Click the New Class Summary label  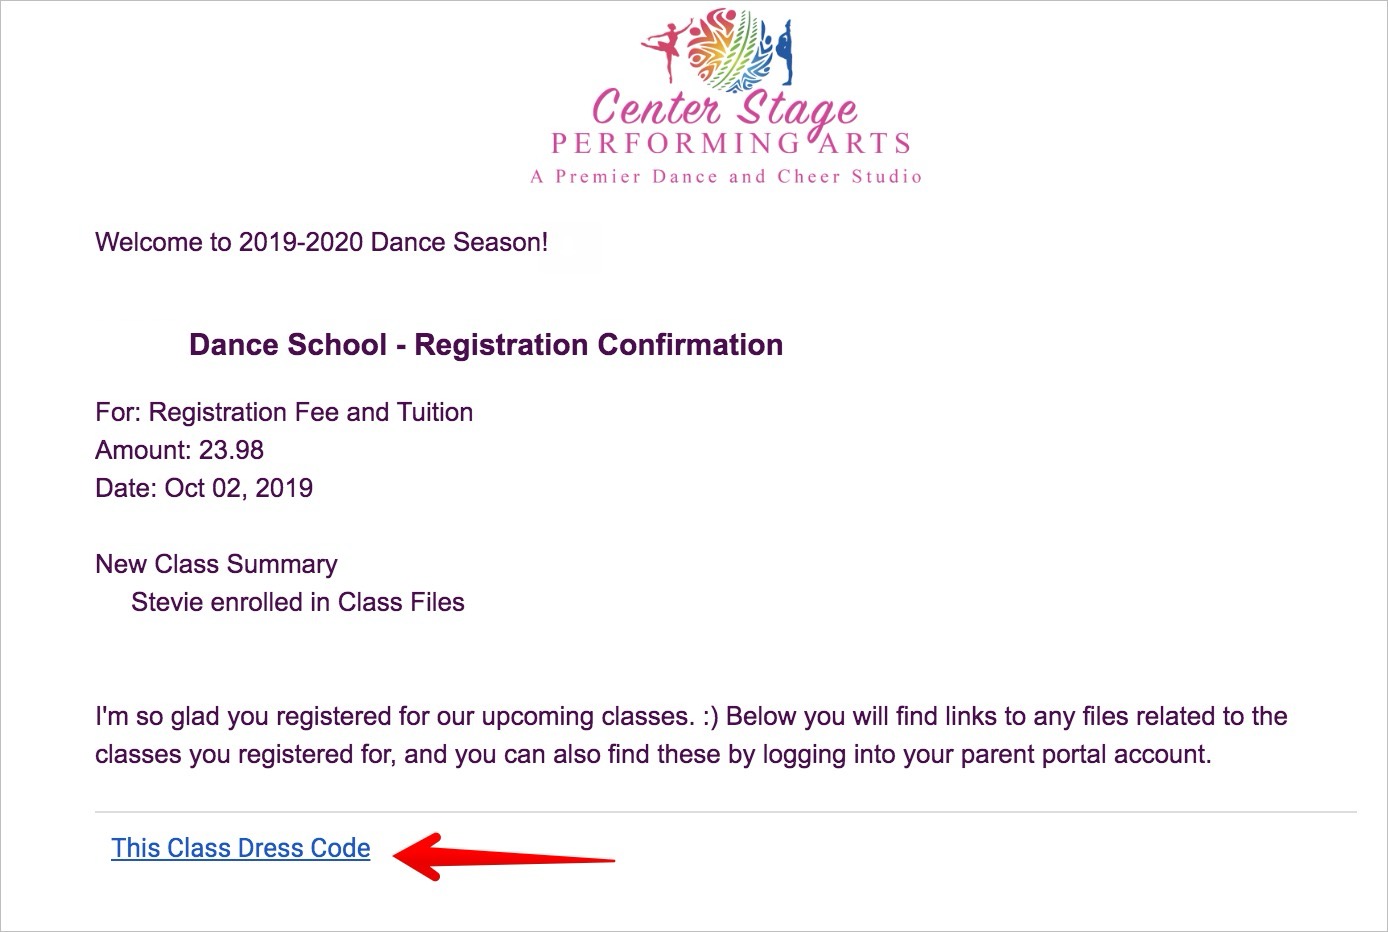[216, 564]
